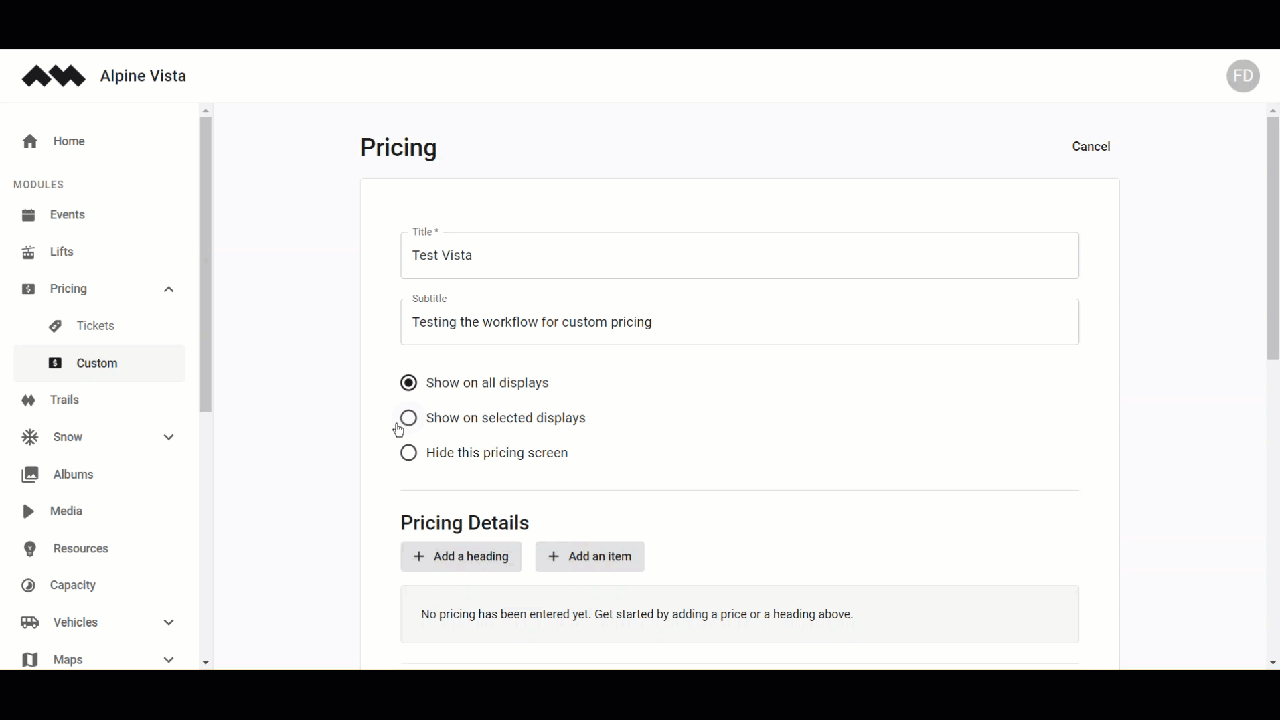1280x720 pixels.
Task: Click the Events calendar icon
Action: point(29,215)
